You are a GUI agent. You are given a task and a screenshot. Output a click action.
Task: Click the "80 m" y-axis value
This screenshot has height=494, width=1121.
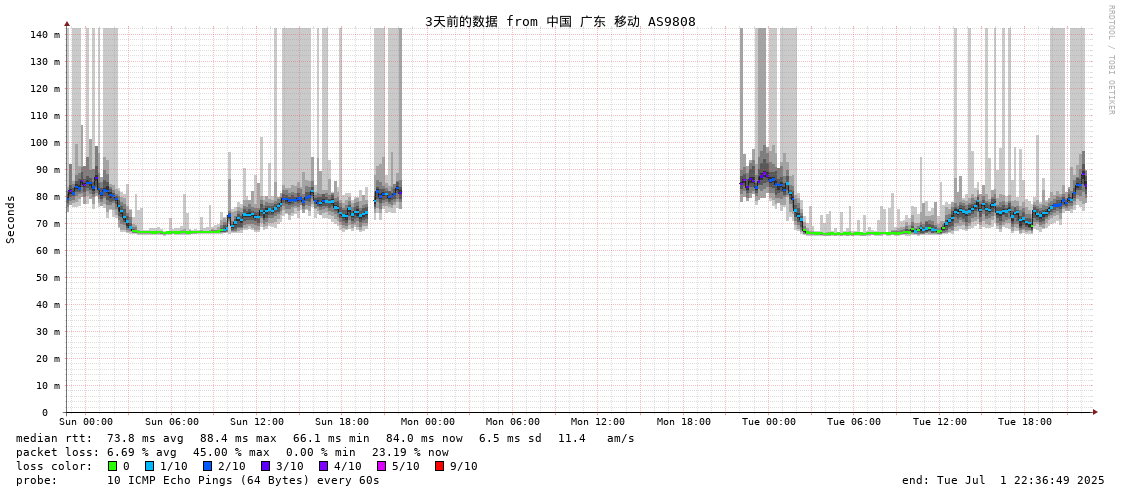(x=49, y=197)
